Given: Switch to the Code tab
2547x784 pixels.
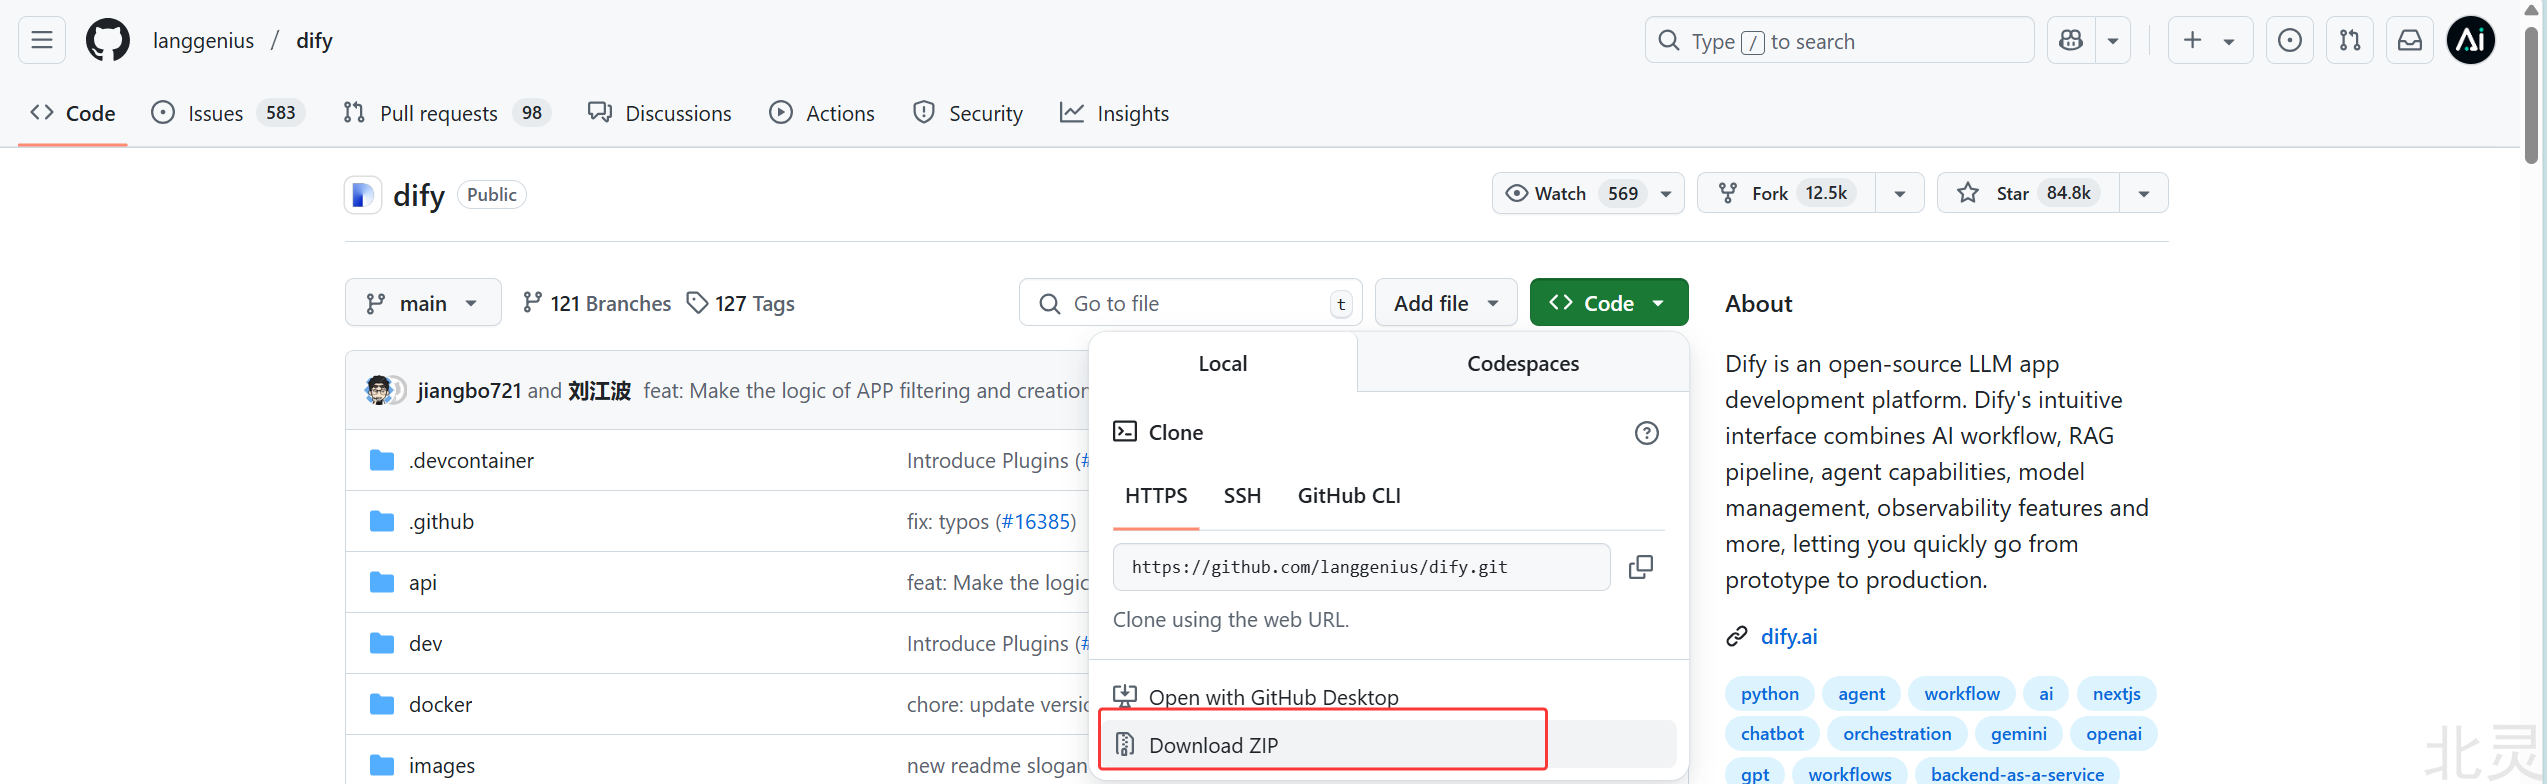Looking at the screenshot, I should coord(73,113).
